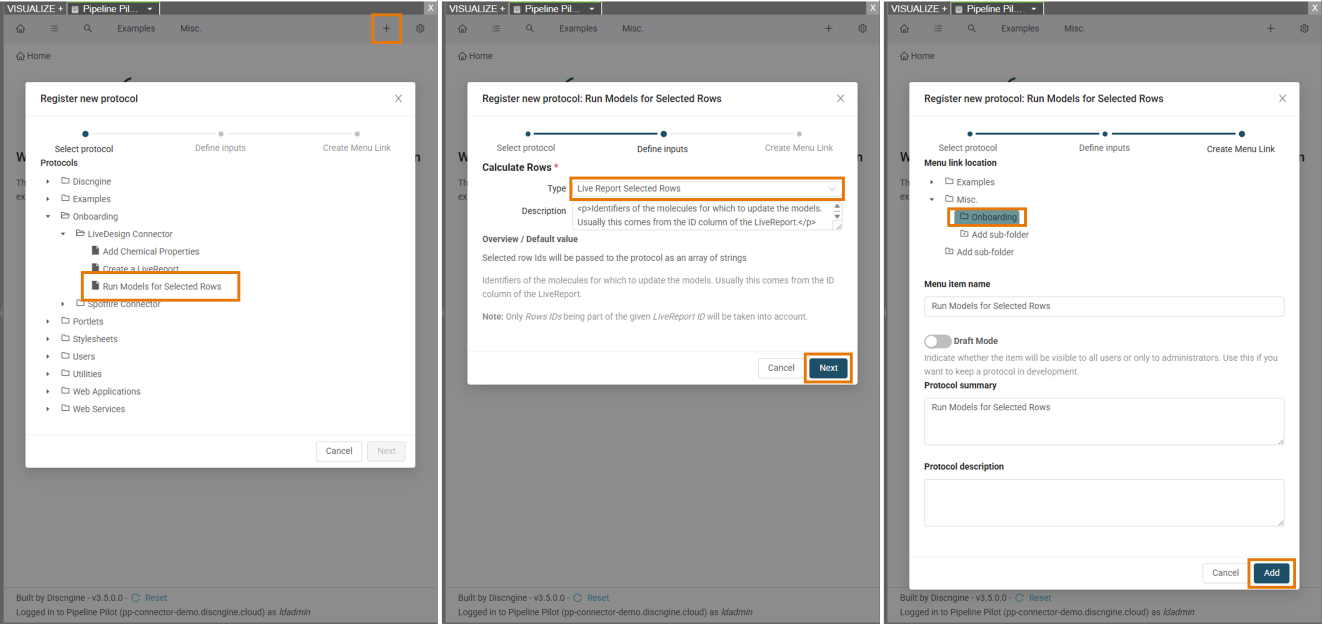Click Cancel in the Select protocol dialog
Viewport: 1322px width, 624px height.
coord(339,451)
